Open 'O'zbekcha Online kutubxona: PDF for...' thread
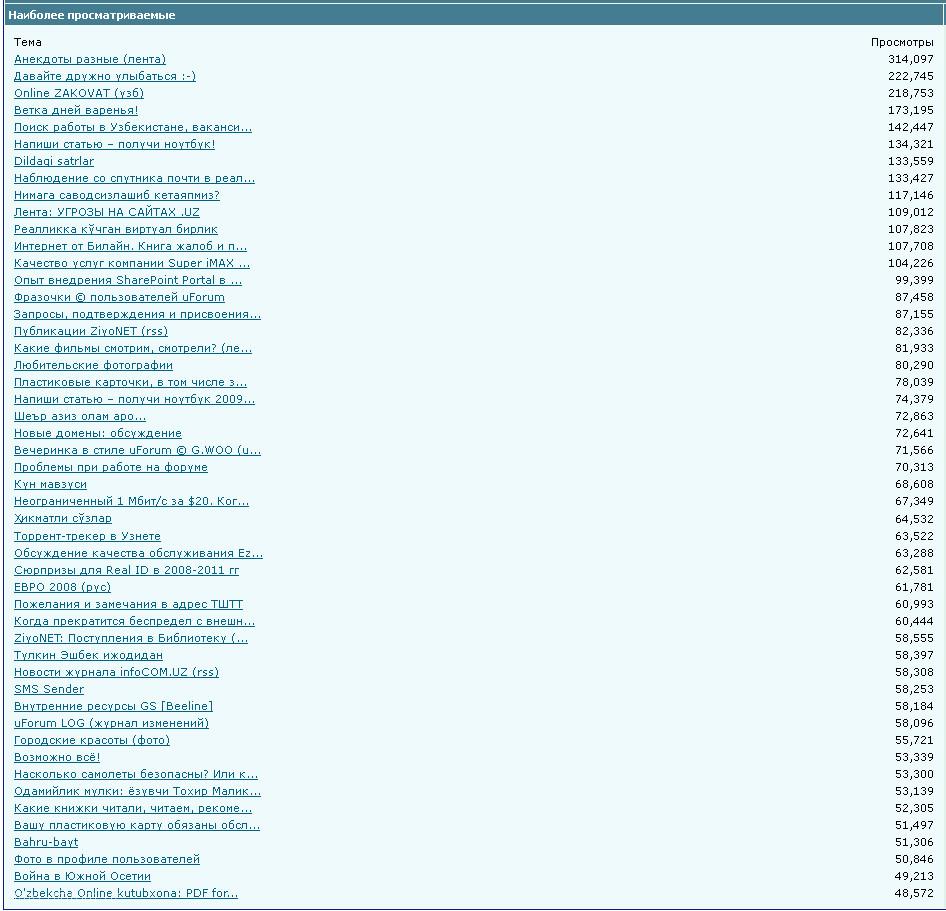This screenshot has height=911, width=946. pyautogui.click(x=126, y=893)
